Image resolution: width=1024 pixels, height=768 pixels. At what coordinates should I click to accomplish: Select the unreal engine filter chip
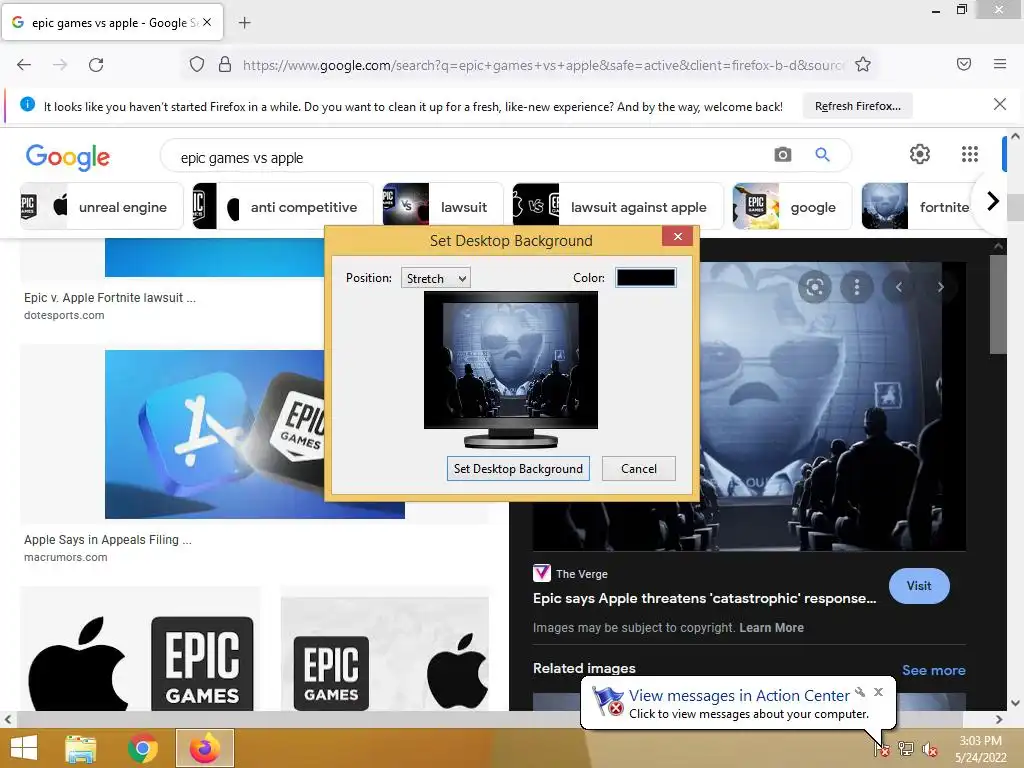pos(101,207)
